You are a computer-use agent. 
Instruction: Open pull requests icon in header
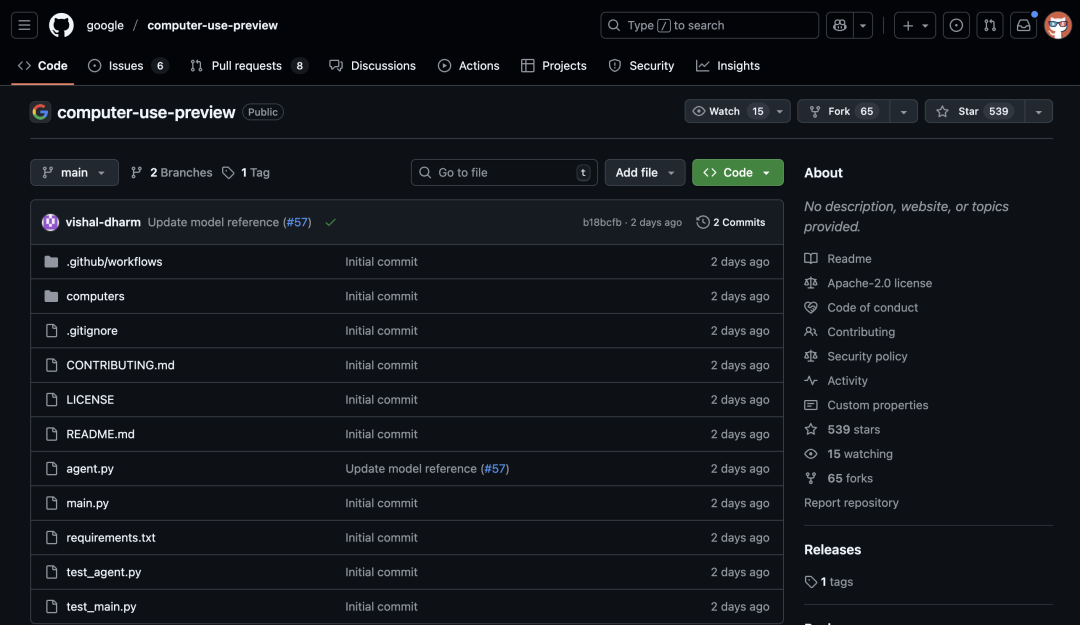coord(989,25)
